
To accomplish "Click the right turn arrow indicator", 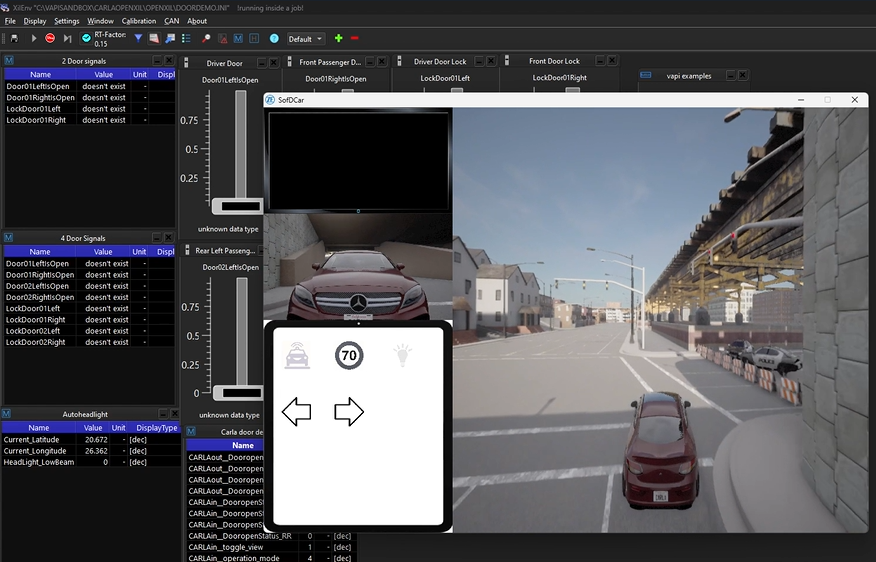I will point(348,411).
